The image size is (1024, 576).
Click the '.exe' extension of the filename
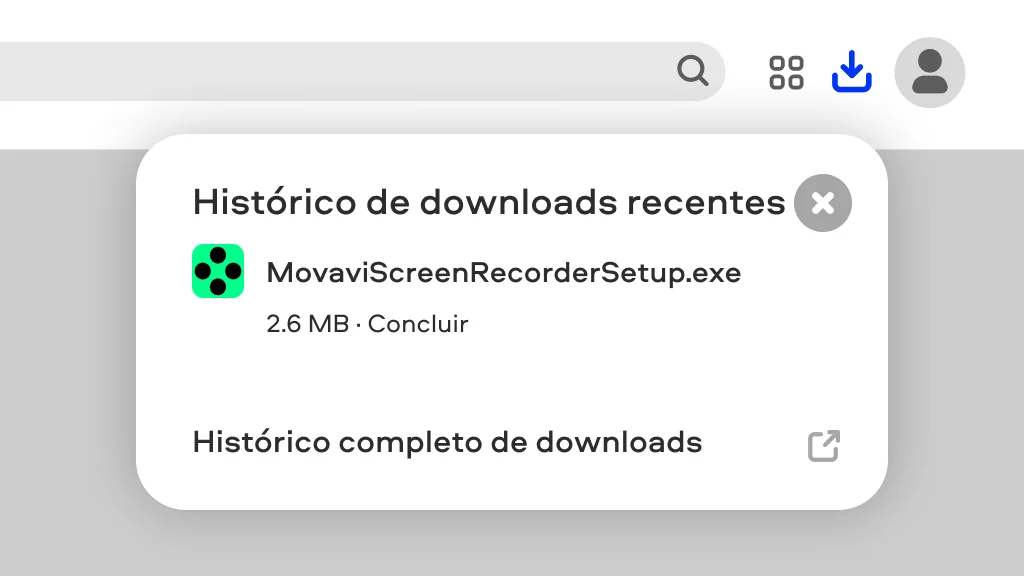(714, 273)
